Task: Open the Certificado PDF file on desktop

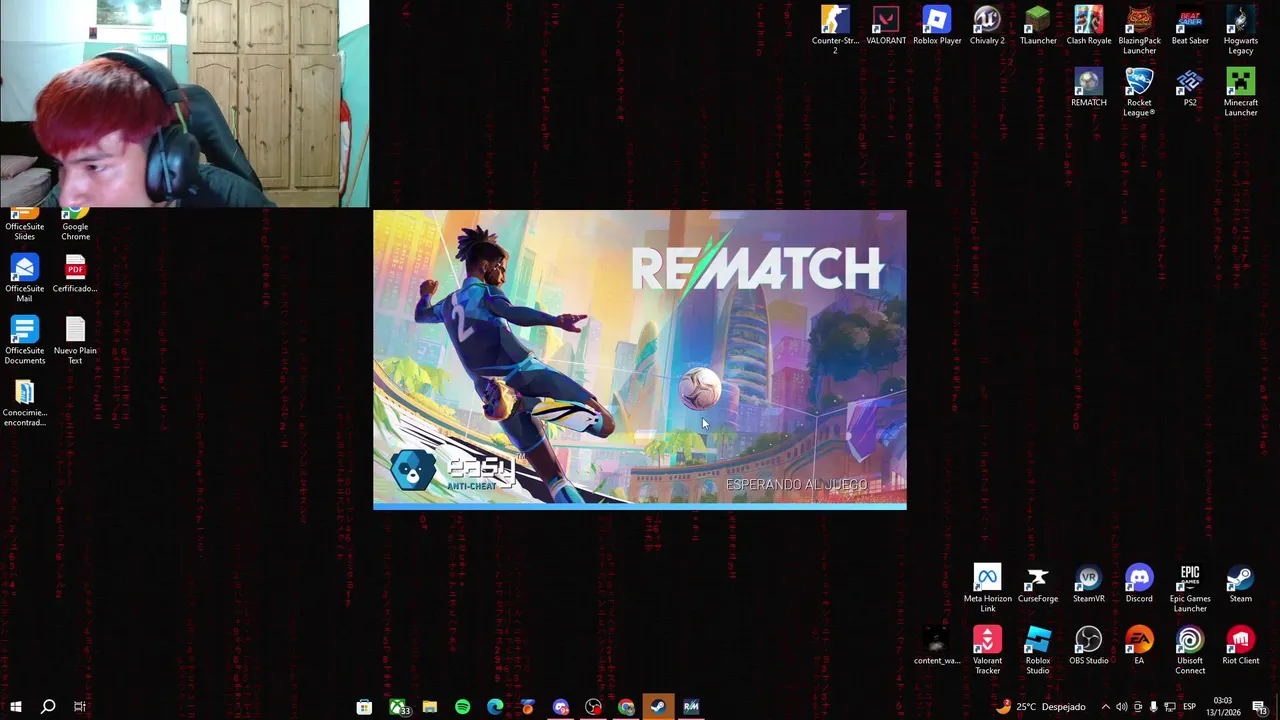Action: [x=75, y=274]
